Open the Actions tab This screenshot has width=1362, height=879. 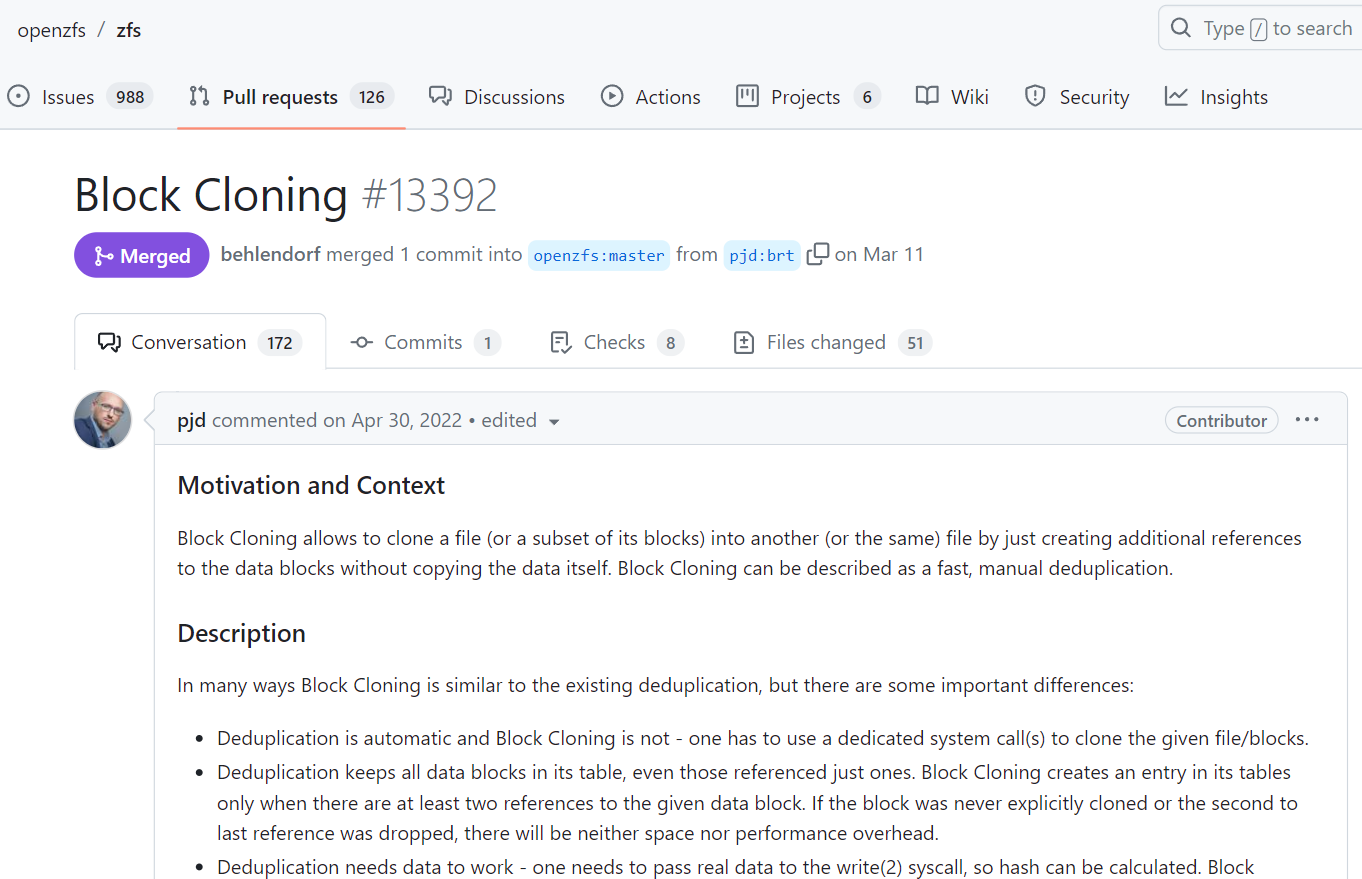[650, 97]
